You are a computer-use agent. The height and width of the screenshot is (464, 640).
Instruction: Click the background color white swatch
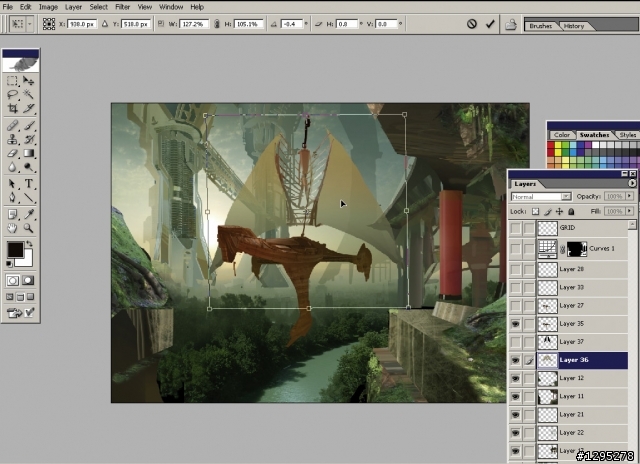(27, 261)
